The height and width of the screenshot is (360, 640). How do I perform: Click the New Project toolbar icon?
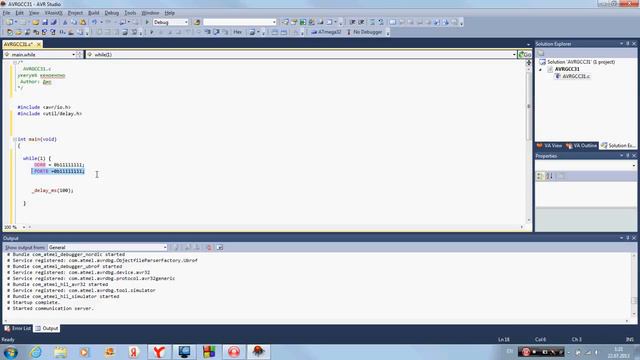(x=9, y=22)
